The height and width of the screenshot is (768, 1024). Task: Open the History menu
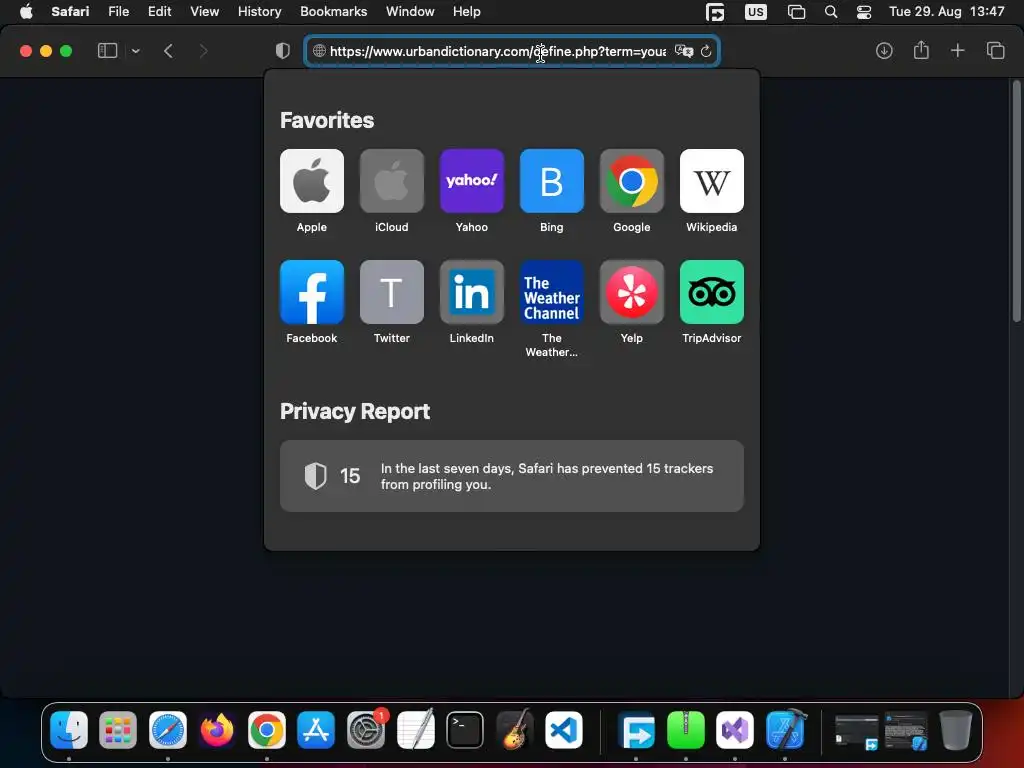259,11
